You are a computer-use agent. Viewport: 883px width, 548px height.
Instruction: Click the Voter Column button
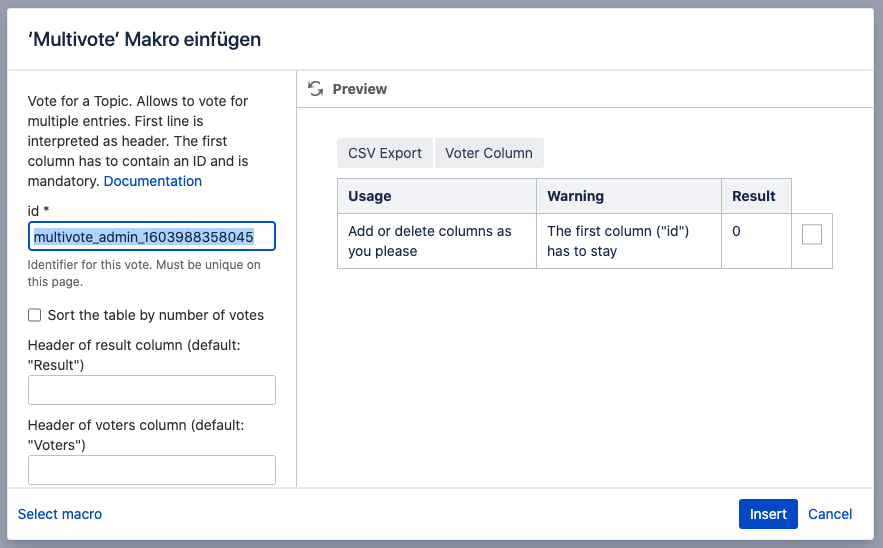[488, 153]
